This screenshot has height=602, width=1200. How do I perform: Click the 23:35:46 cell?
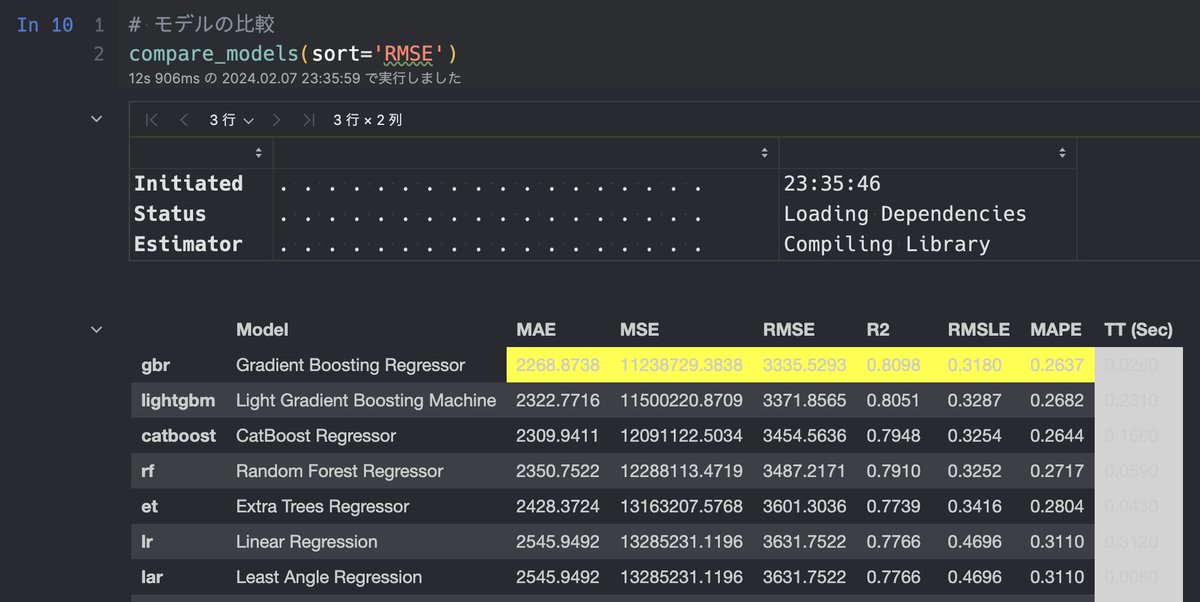tap(832, 183)
